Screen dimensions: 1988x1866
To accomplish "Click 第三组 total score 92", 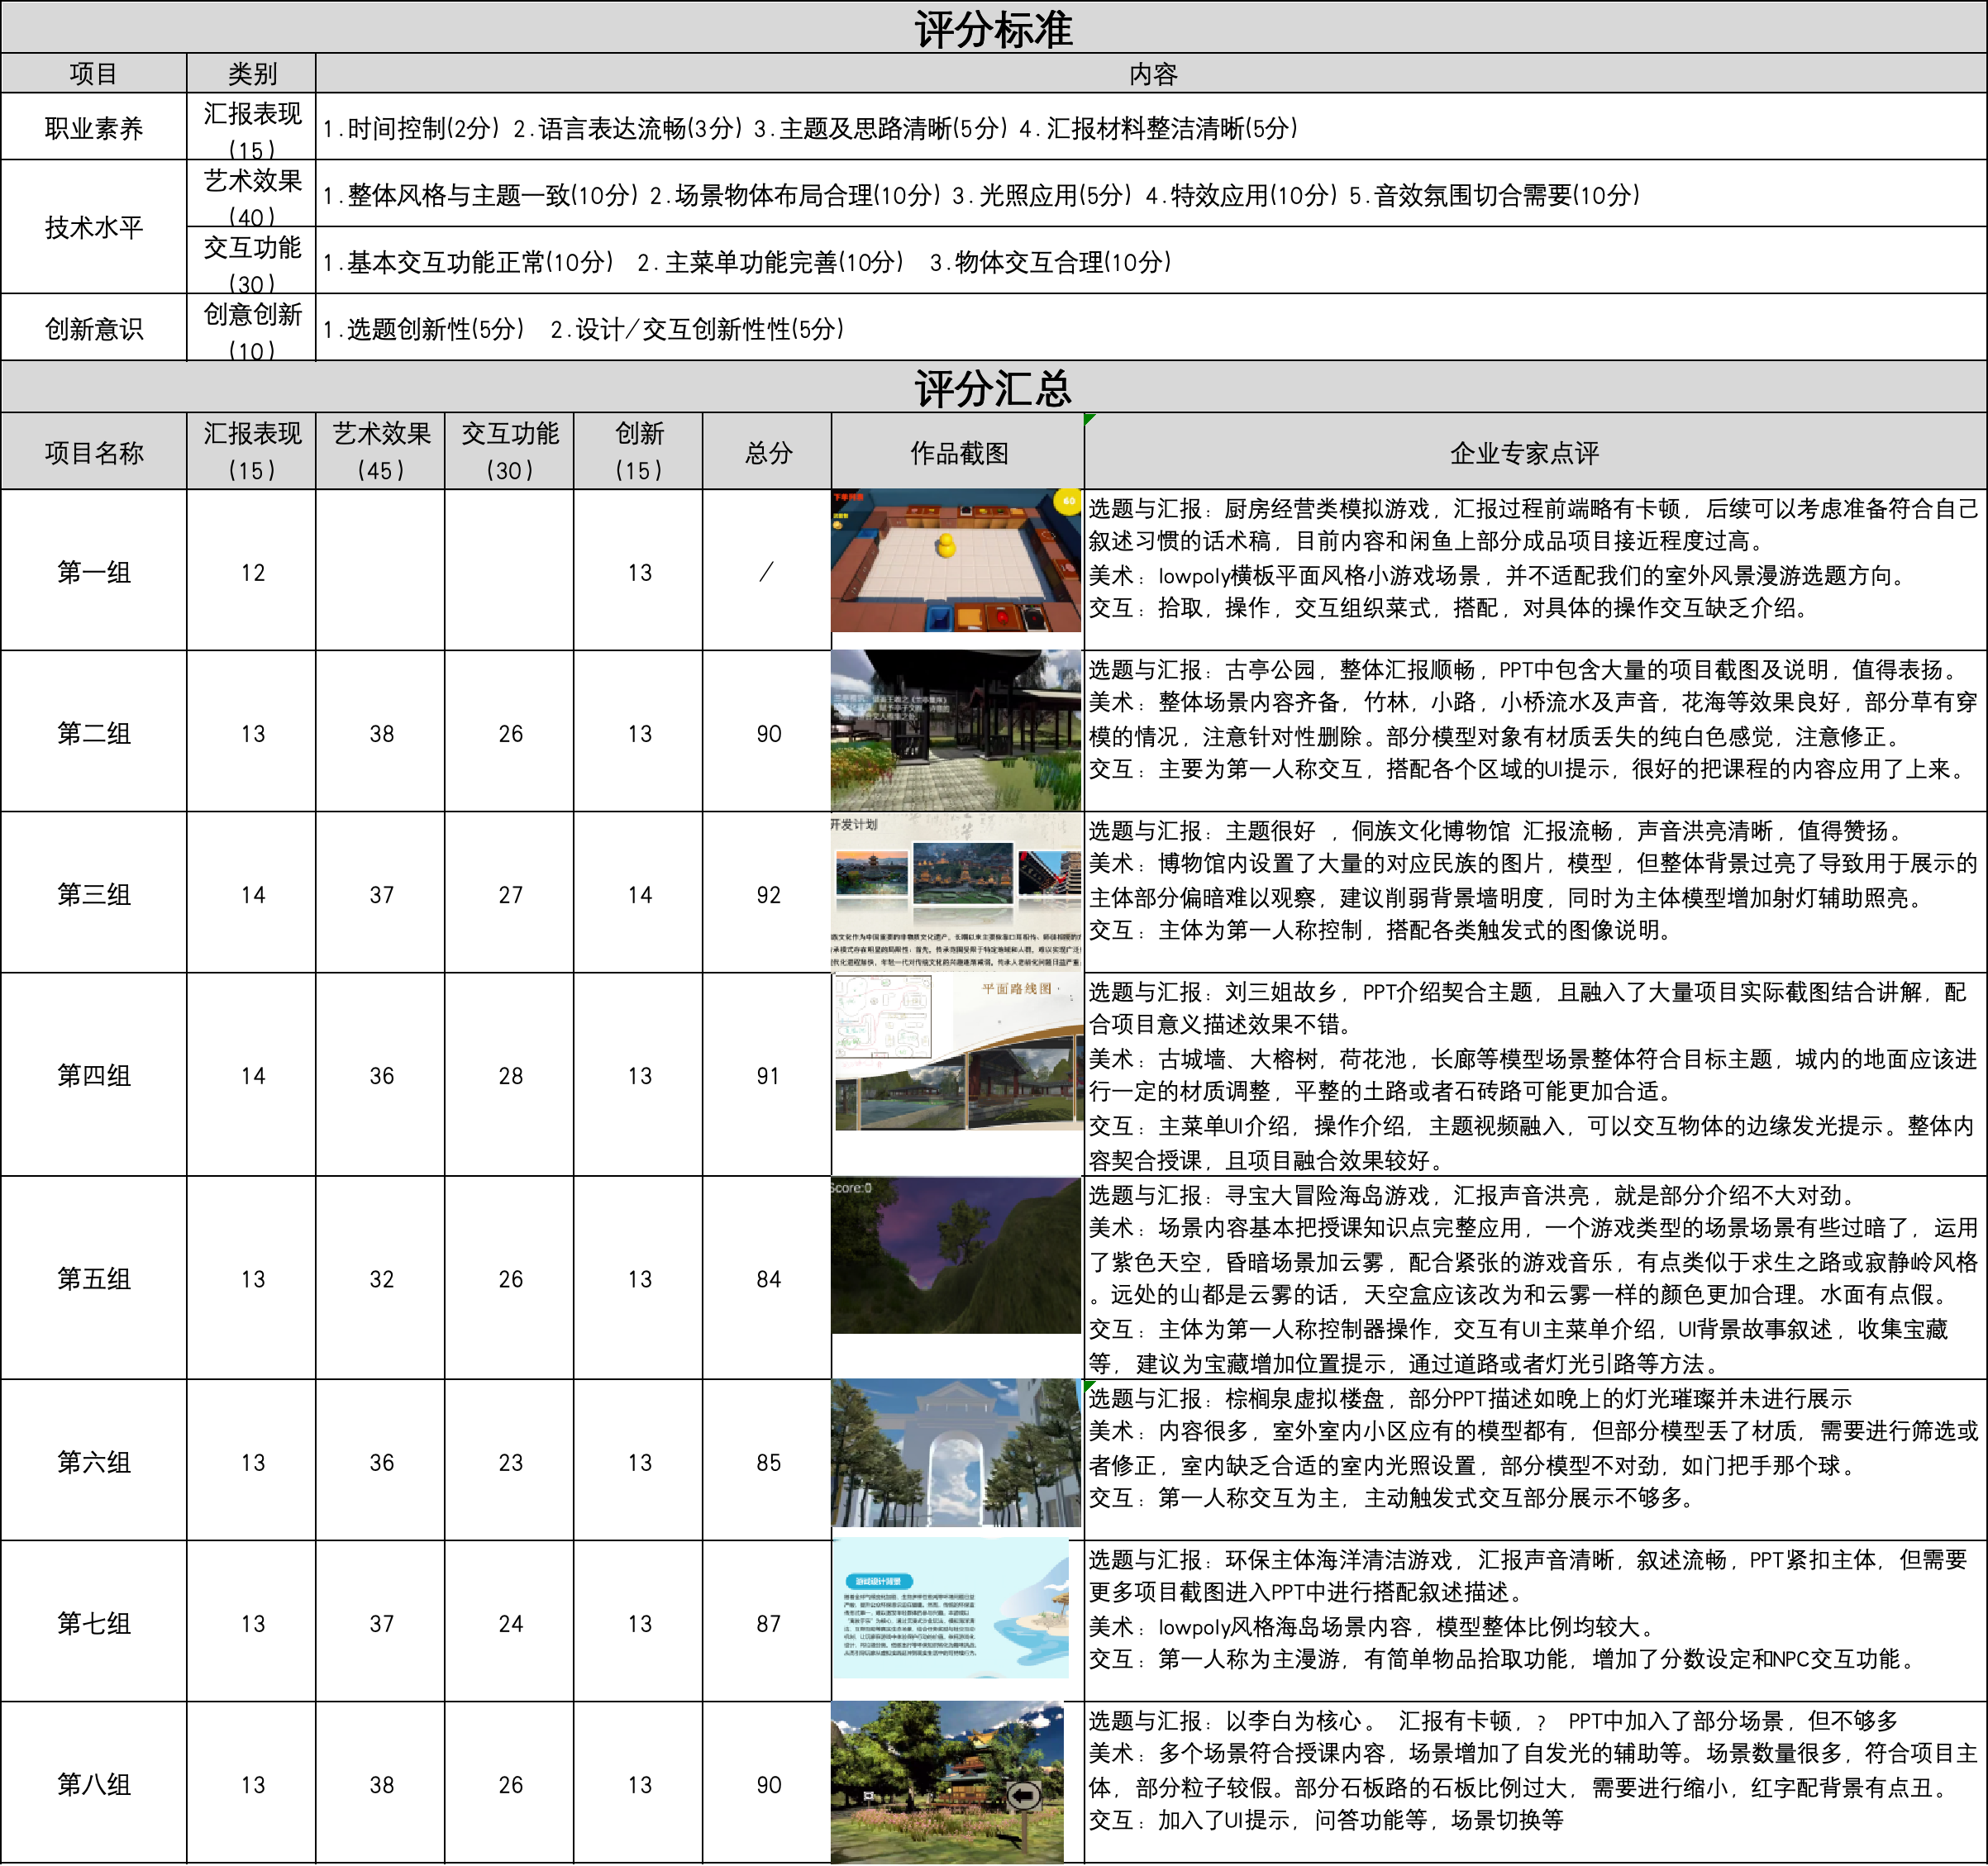I will (x=767, y=892).
